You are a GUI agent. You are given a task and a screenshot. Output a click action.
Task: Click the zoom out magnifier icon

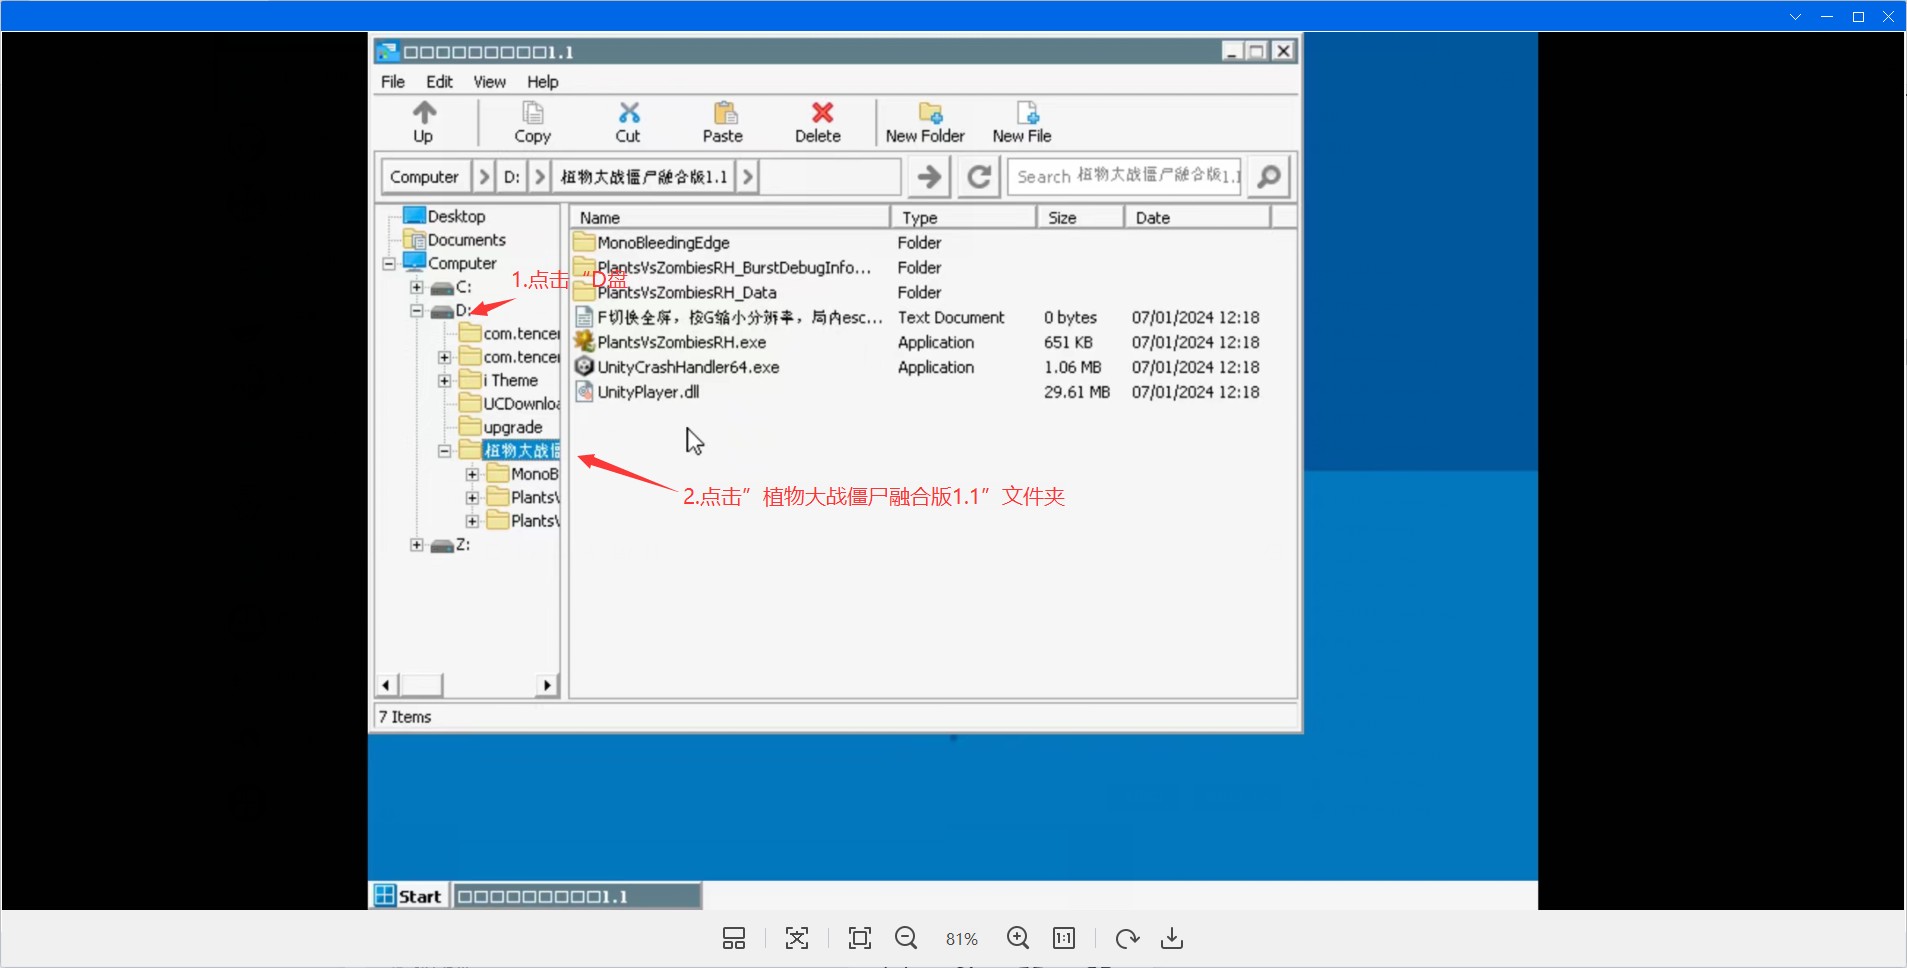pos(906,938)
